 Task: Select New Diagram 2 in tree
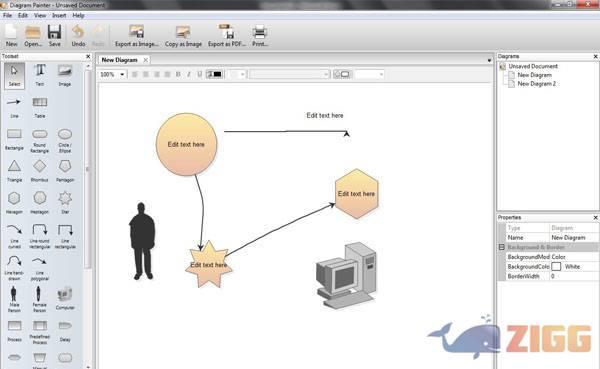tap(536, 84)
